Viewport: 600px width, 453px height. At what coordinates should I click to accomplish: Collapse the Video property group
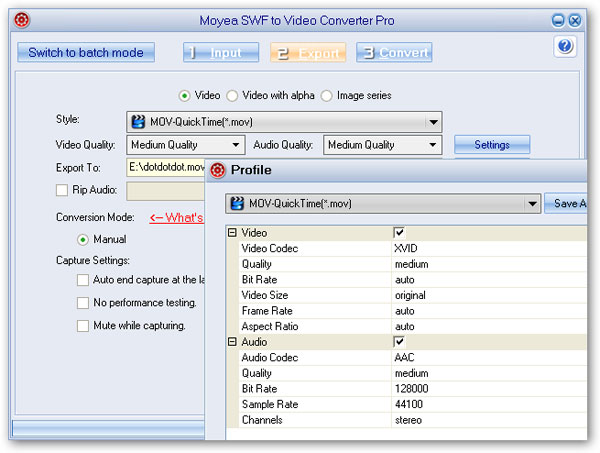pos(232,232)
